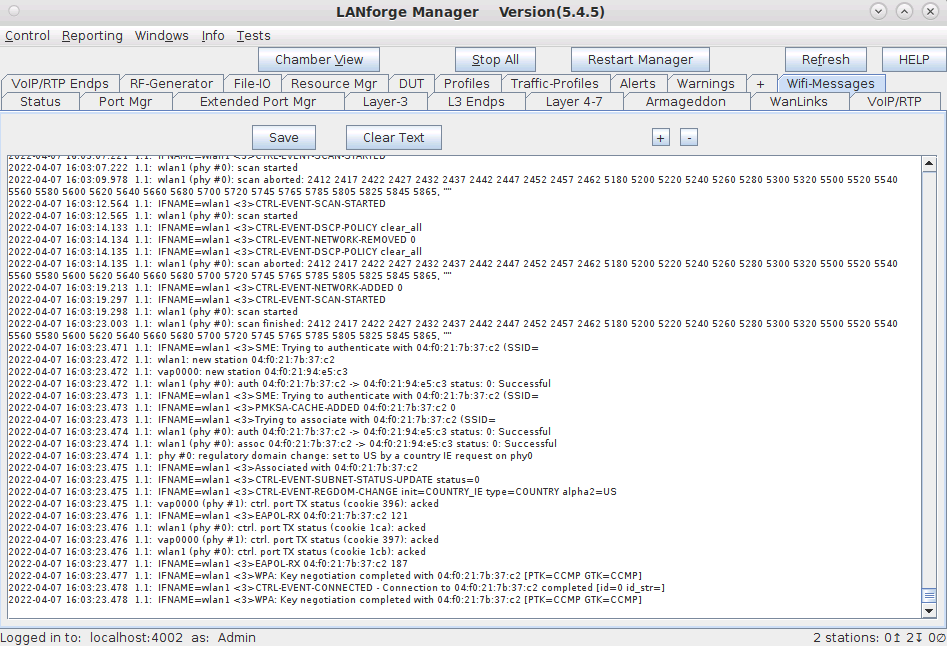Switch to Warnings tab

point(706,83)
